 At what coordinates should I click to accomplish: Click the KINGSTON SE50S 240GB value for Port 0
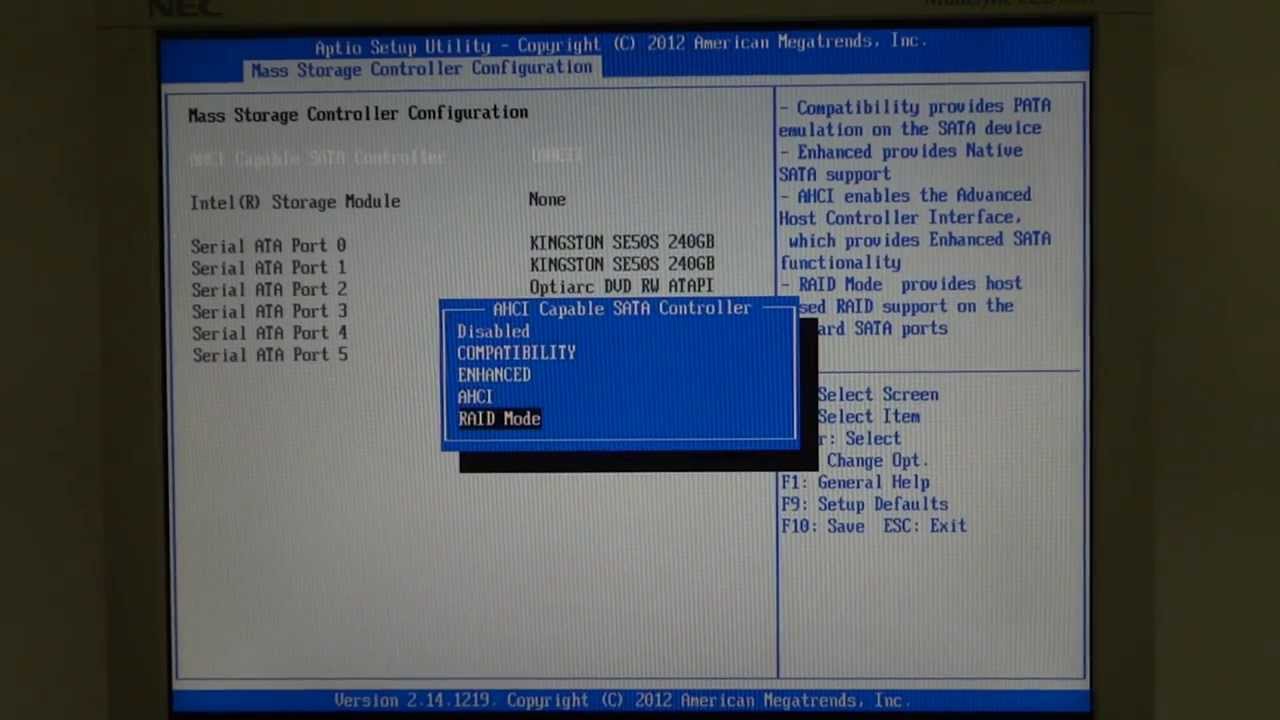click(x=622, y=242)
